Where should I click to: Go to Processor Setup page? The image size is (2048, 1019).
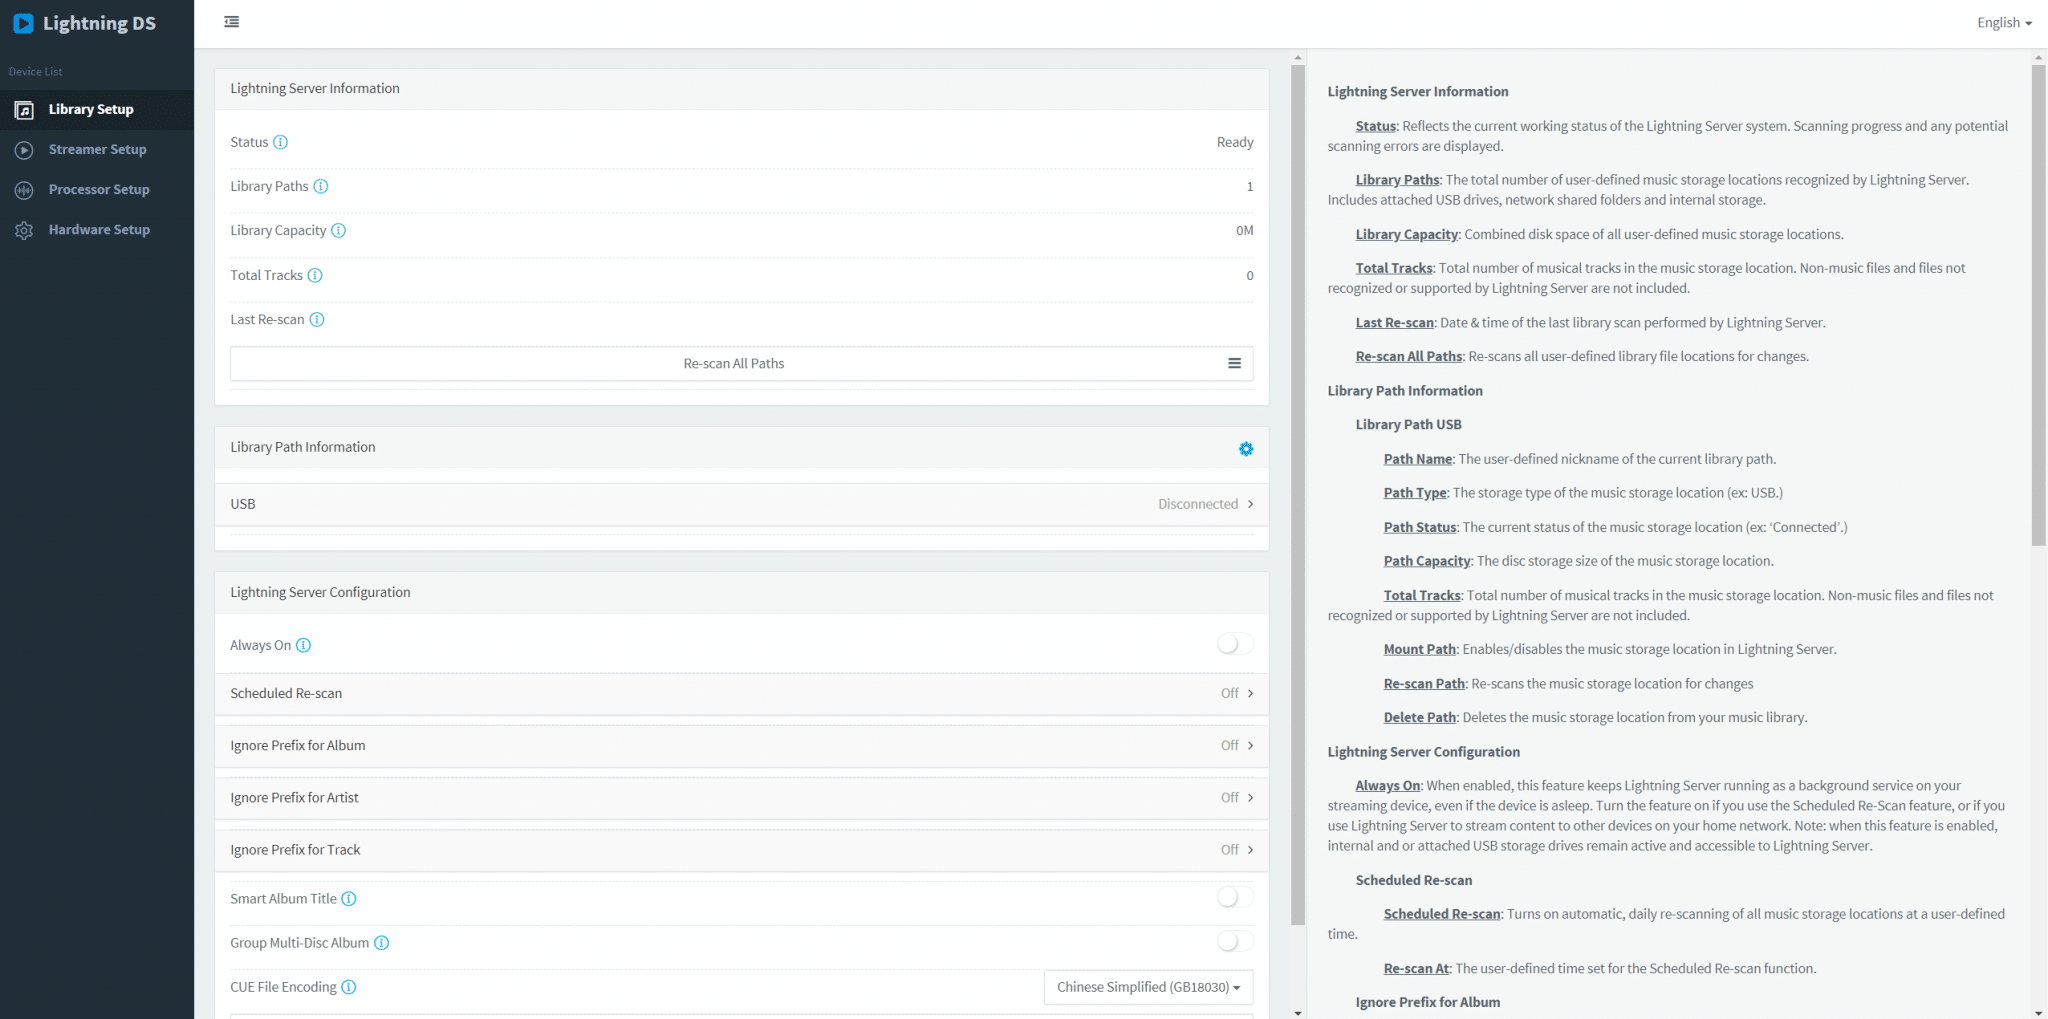(x=97, y=190)
